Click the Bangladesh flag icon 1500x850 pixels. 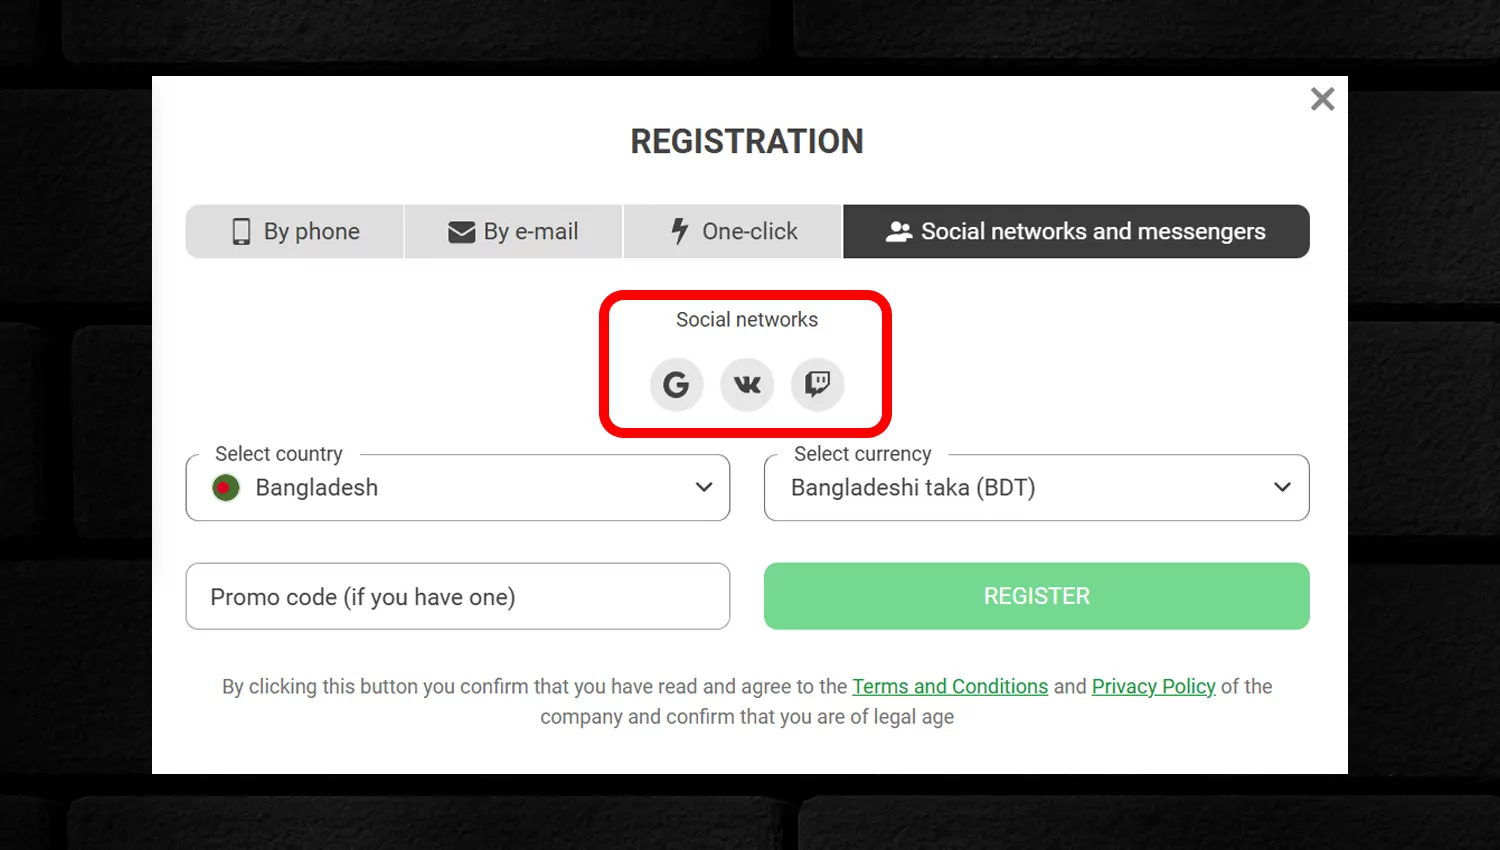[x=226, y=488]
